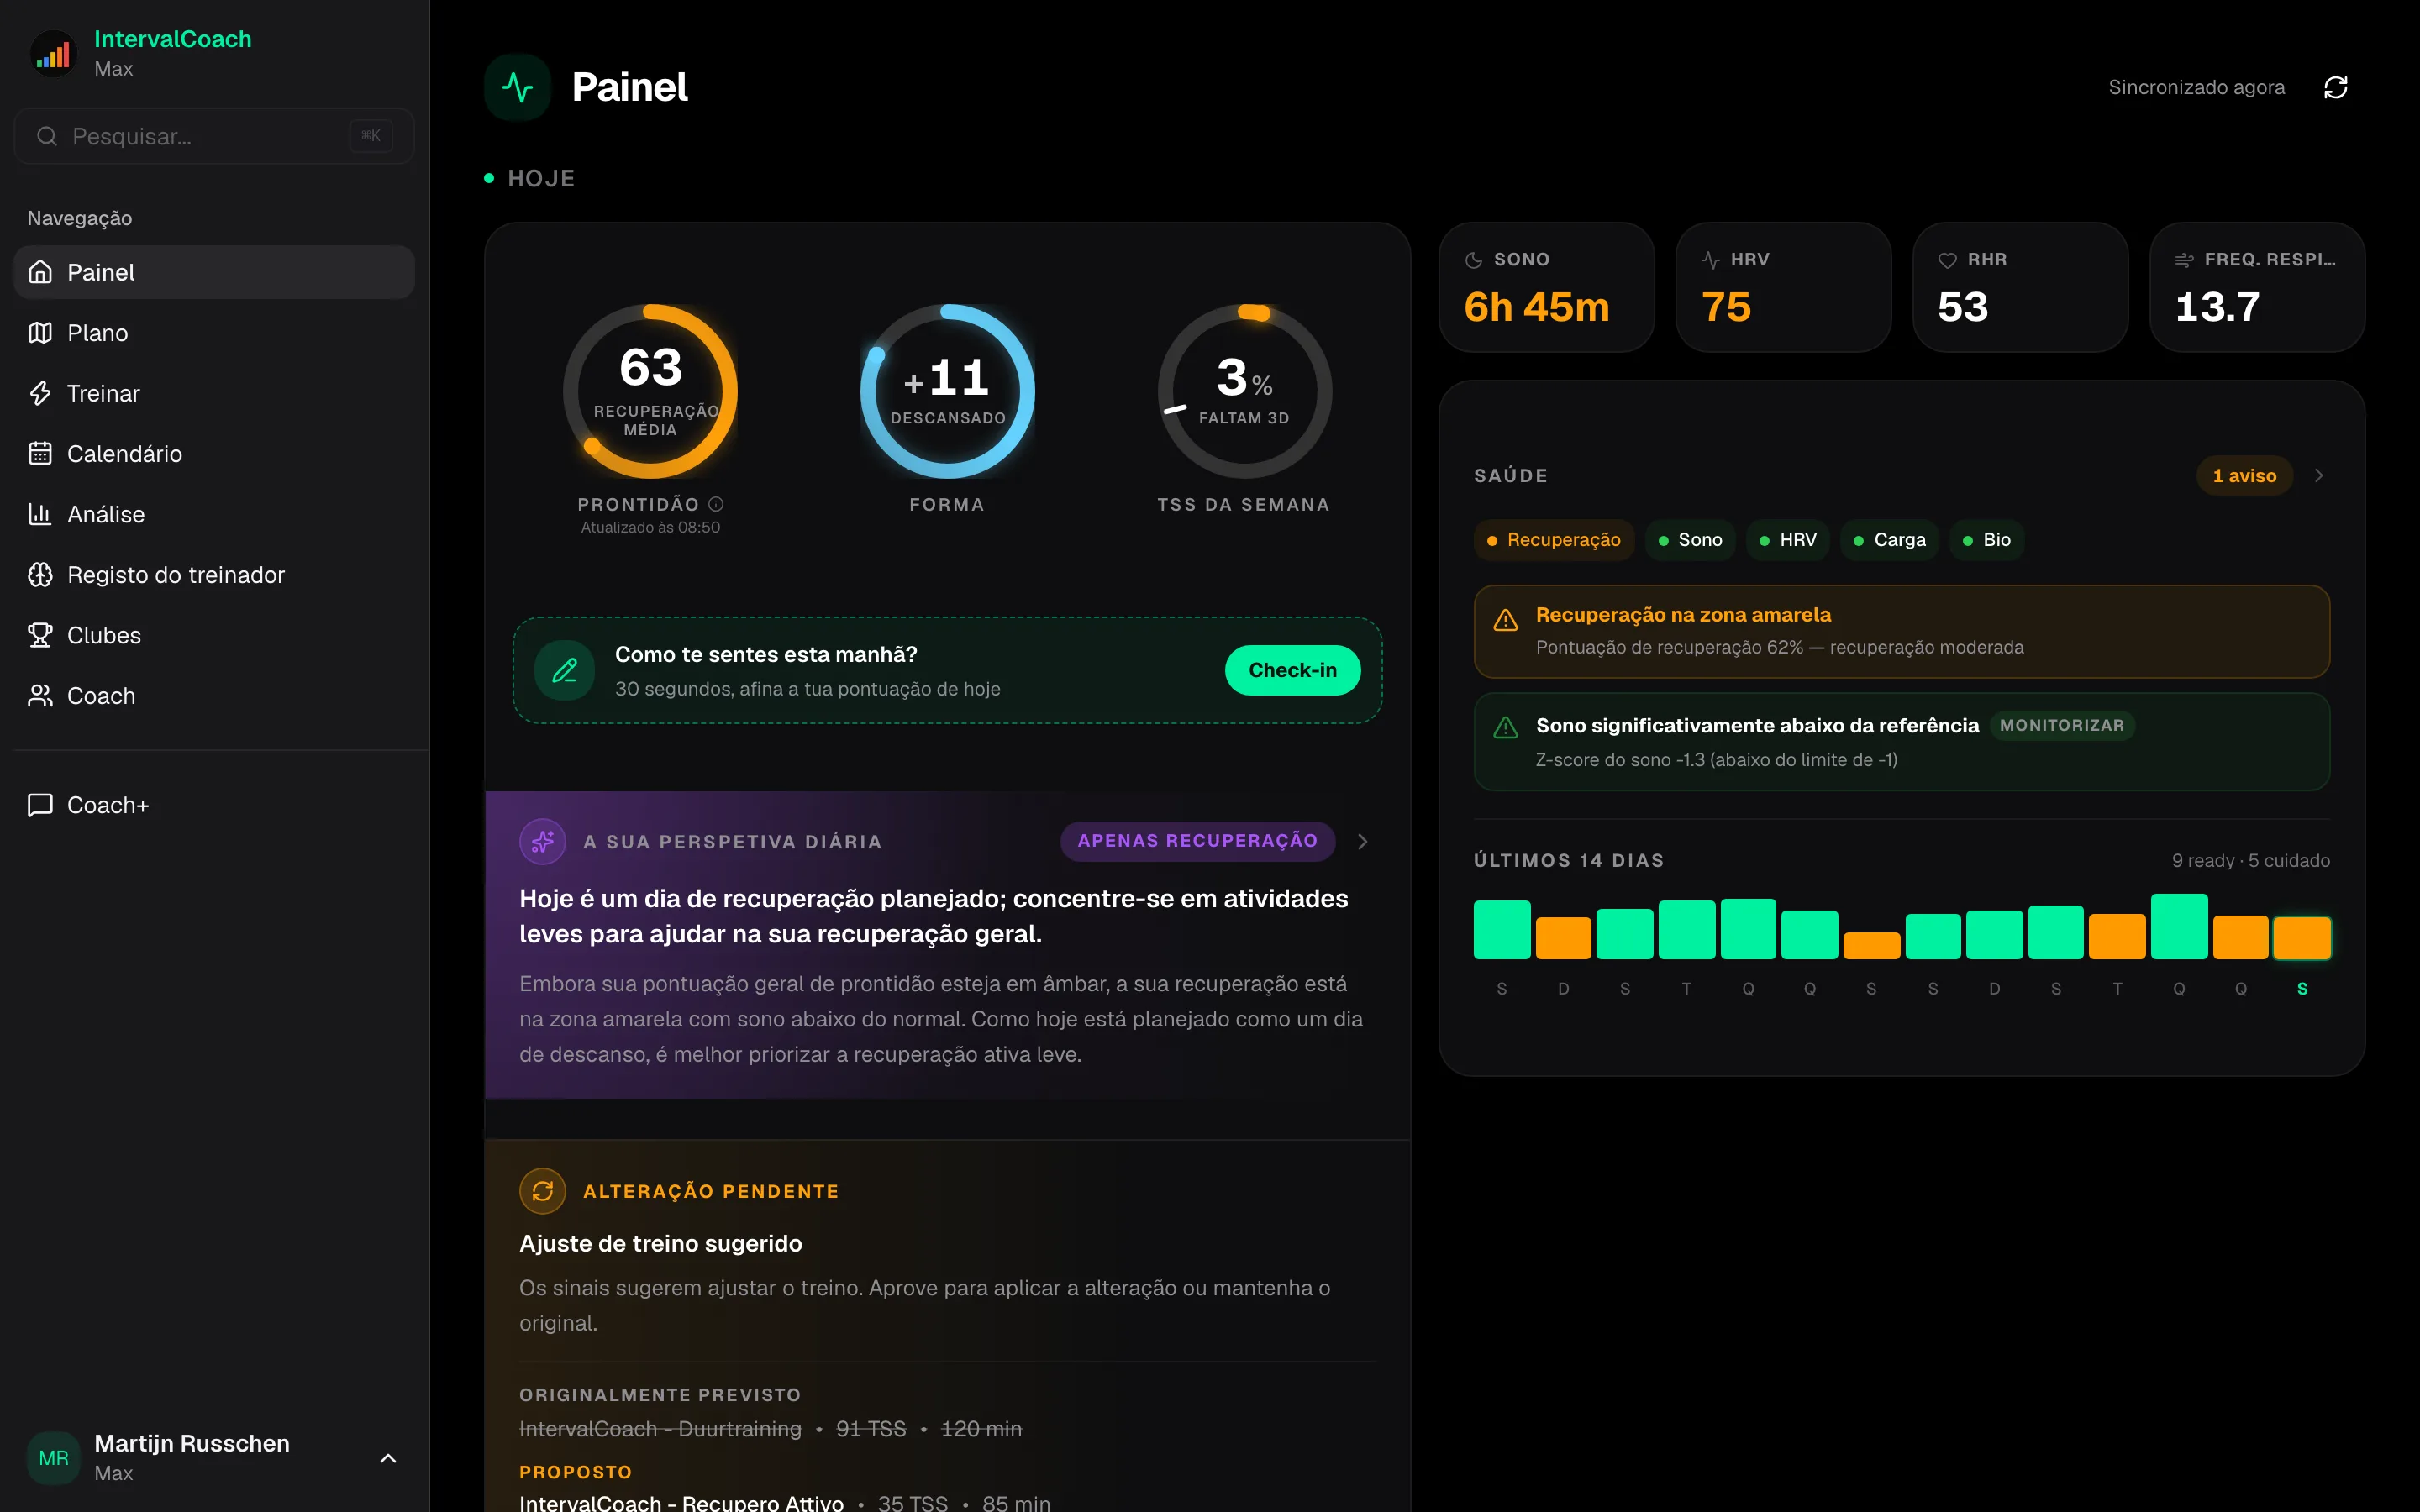Click the Calendário calendar icon
Viewport: 2420px width, 1512px height.
(x=40, y=454)
